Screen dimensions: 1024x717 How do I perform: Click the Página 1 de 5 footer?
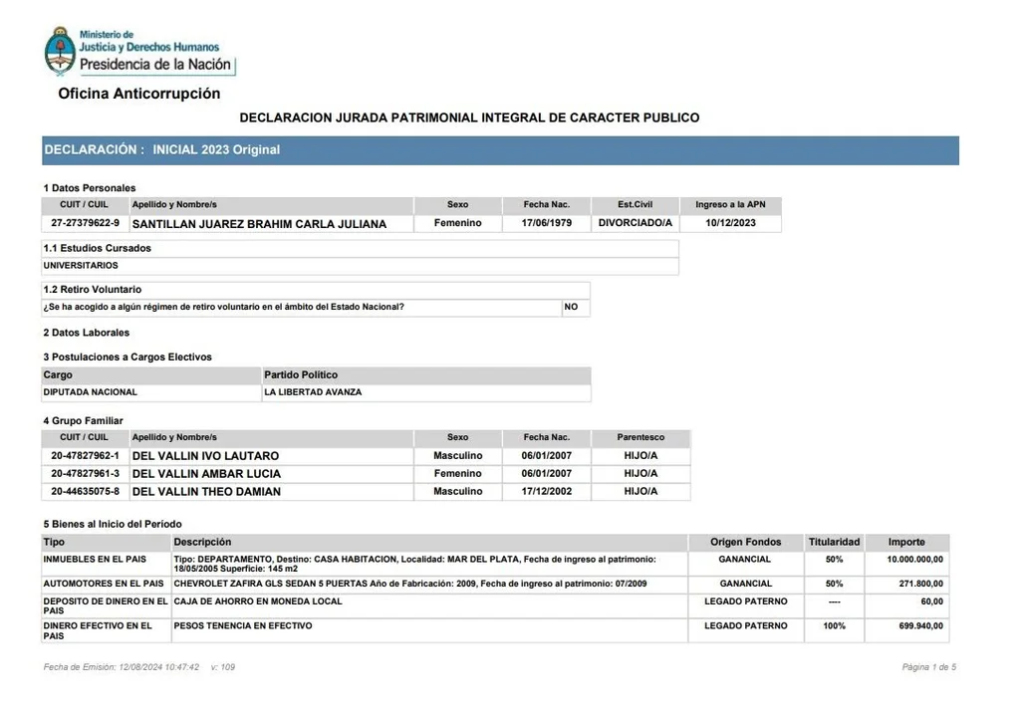pyautogui.click(x=929, y=667)
